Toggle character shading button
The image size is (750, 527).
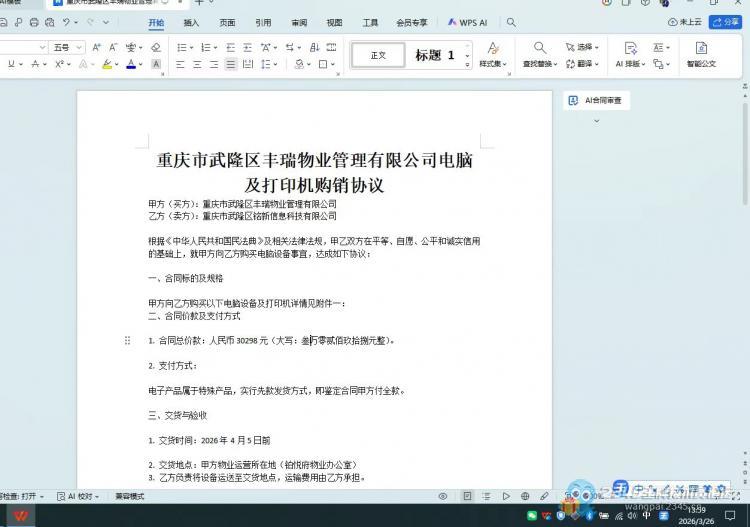155,64
